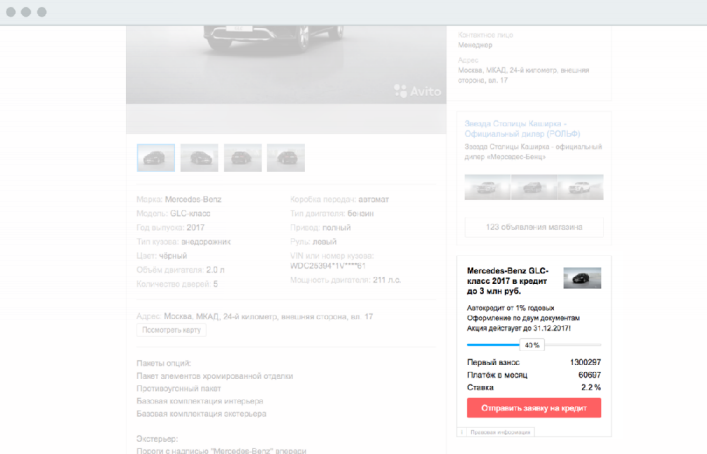
Task: Click the "Базовая комплектация интерьера" line
Action: coord(200,401)
